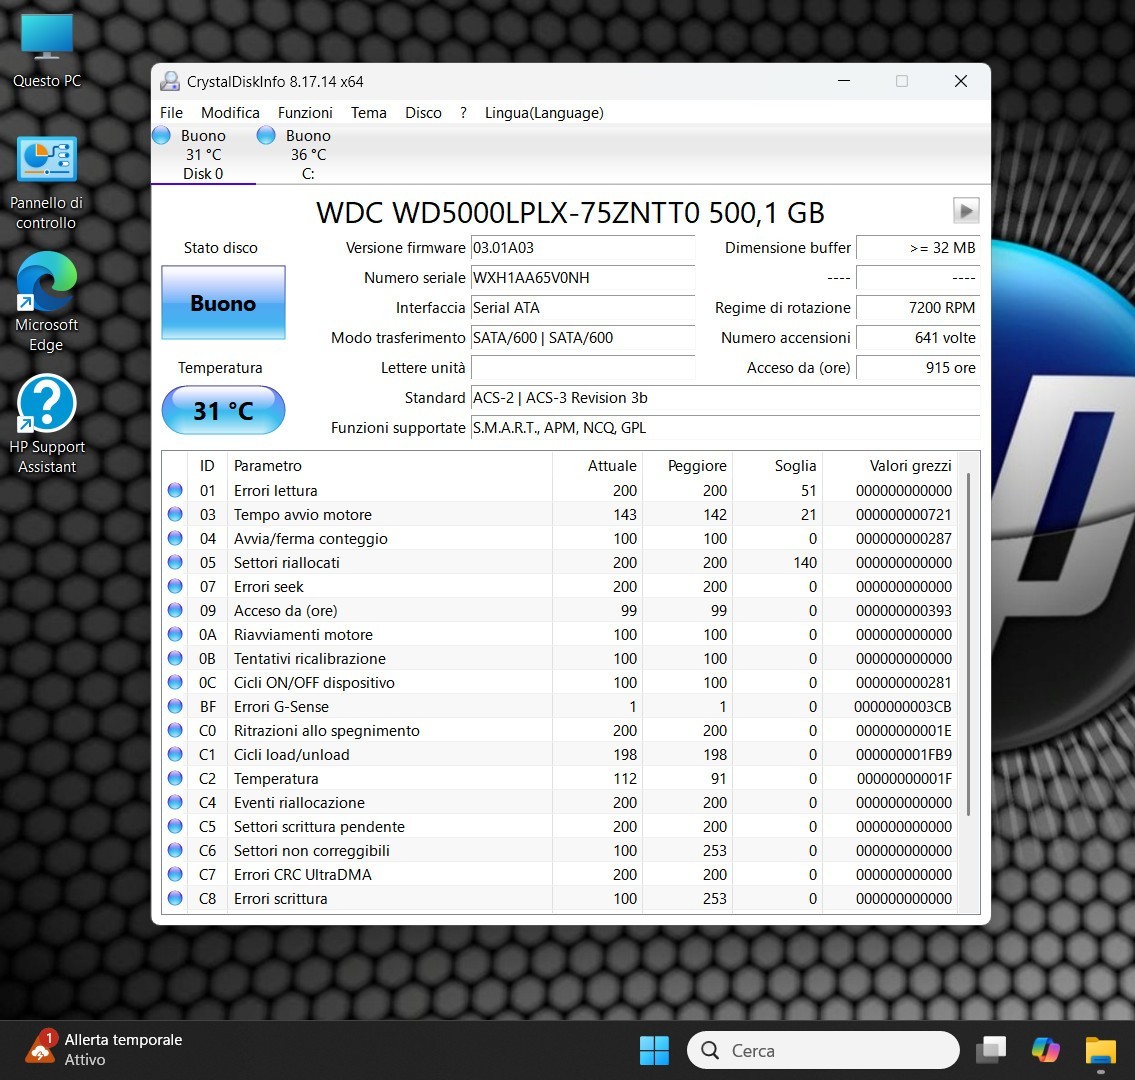Click the Parametro column header

click(x=390, y=465)
